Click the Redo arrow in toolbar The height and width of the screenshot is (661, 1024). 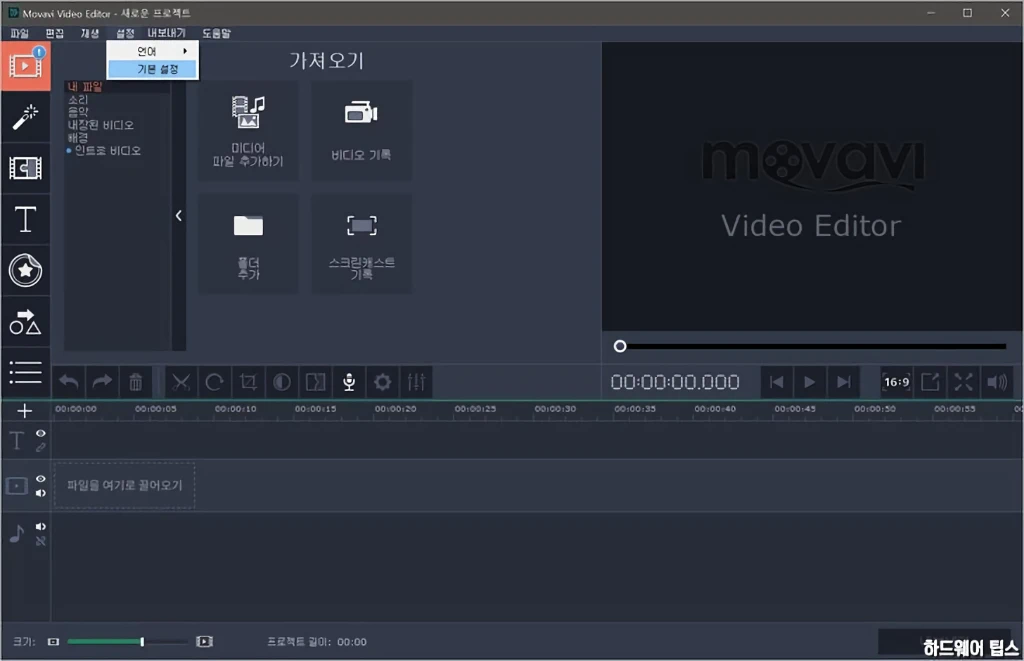pos(102,382)
